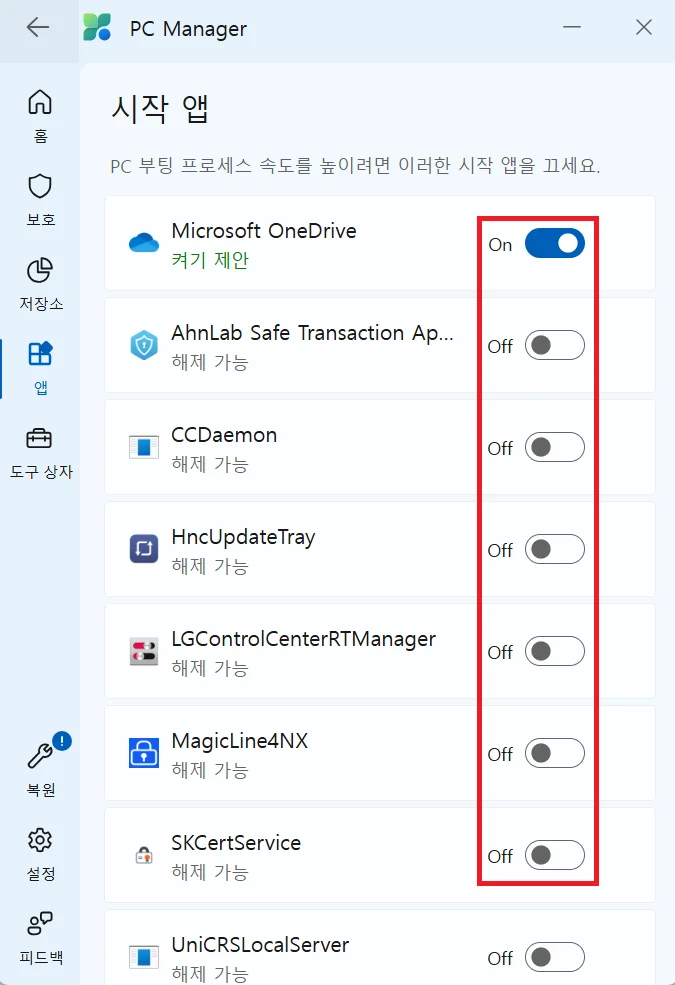This screenshot has width=675, height=985.
Task: Close the PC Manager window
Action: point(644,27)
